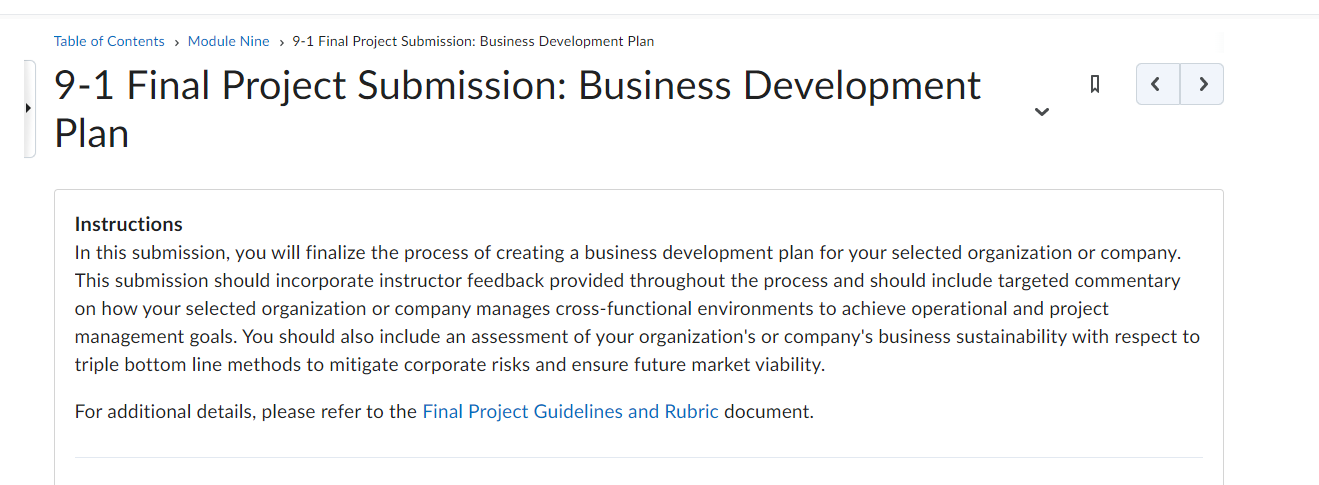Click the breadcrumb separator after Module Nine
Screen dimensions: 1319x485
[281, 42]
